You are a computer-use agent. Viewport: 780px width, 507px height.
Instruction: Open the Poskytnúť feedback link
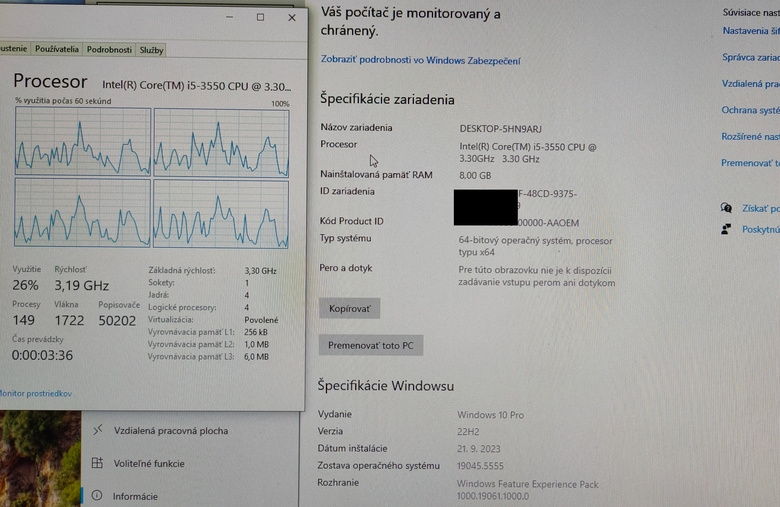click(761, 229)
